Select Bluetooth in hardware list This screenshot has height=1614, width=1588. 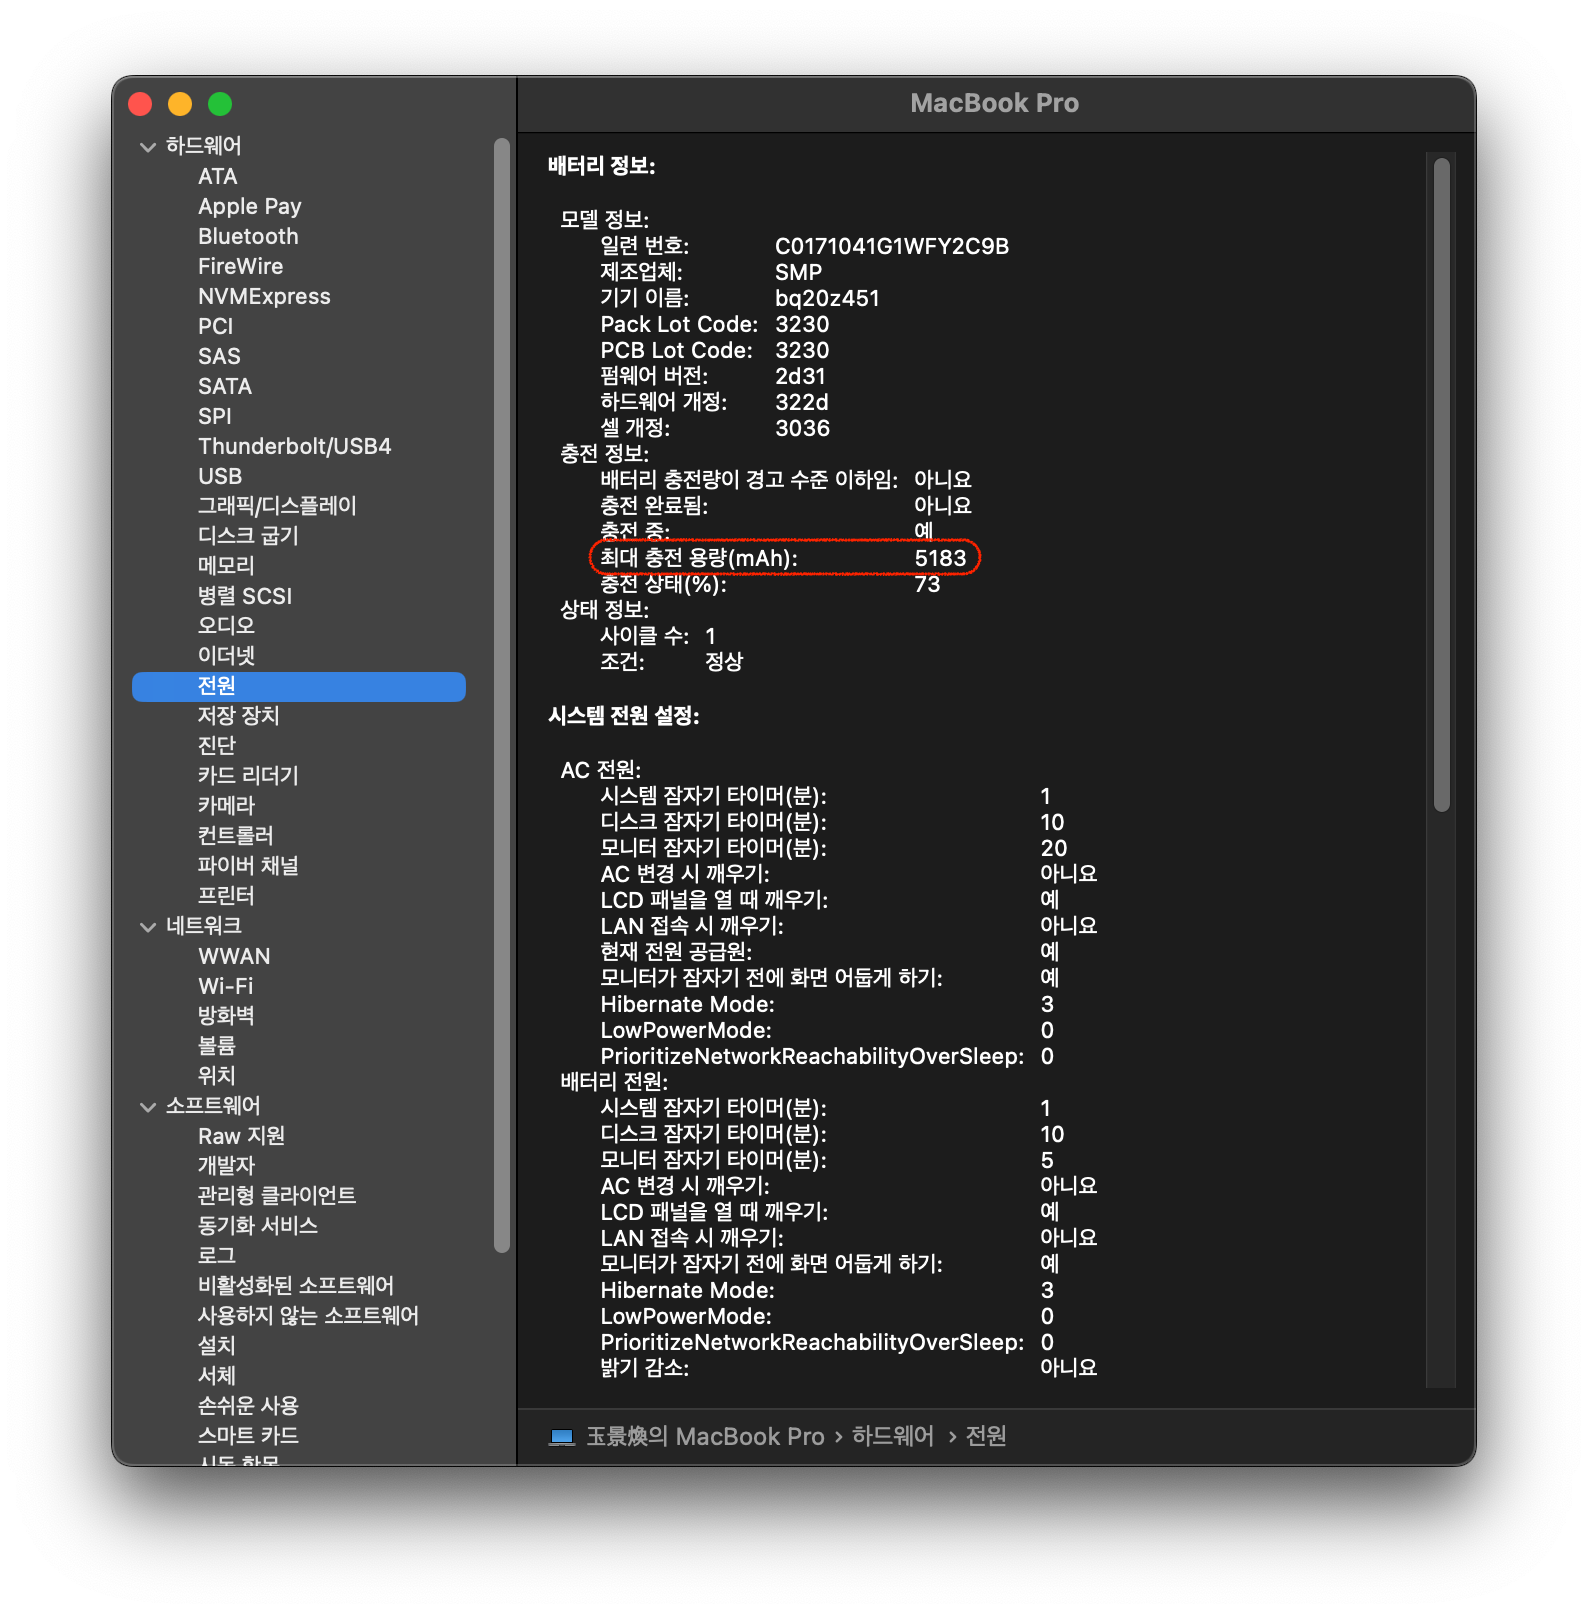tap(248, 236)
